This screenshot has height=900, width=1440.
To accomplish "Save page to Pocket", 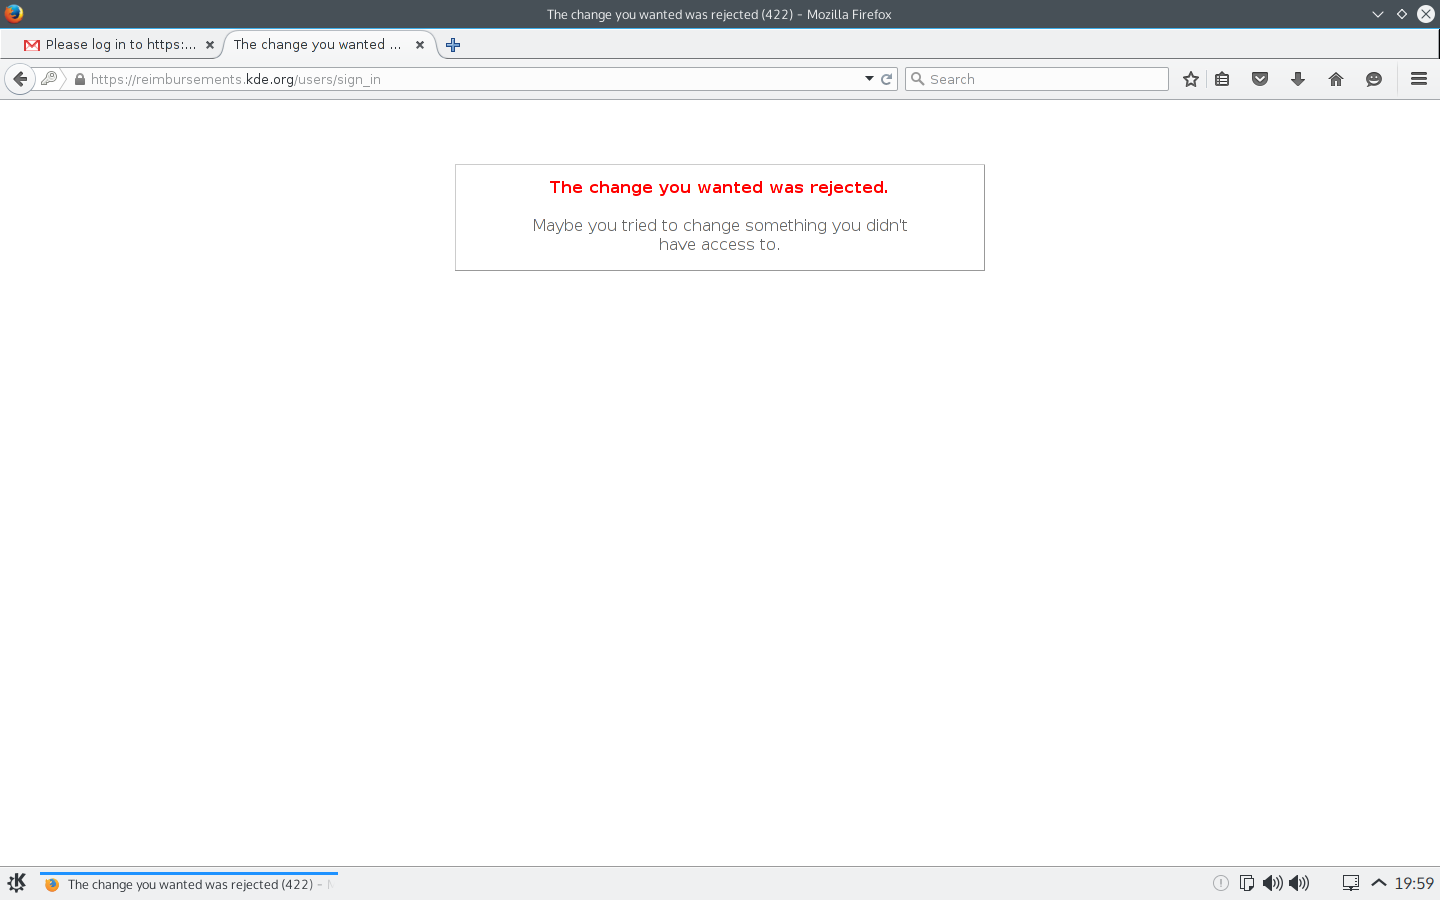I will [1260, 79].
